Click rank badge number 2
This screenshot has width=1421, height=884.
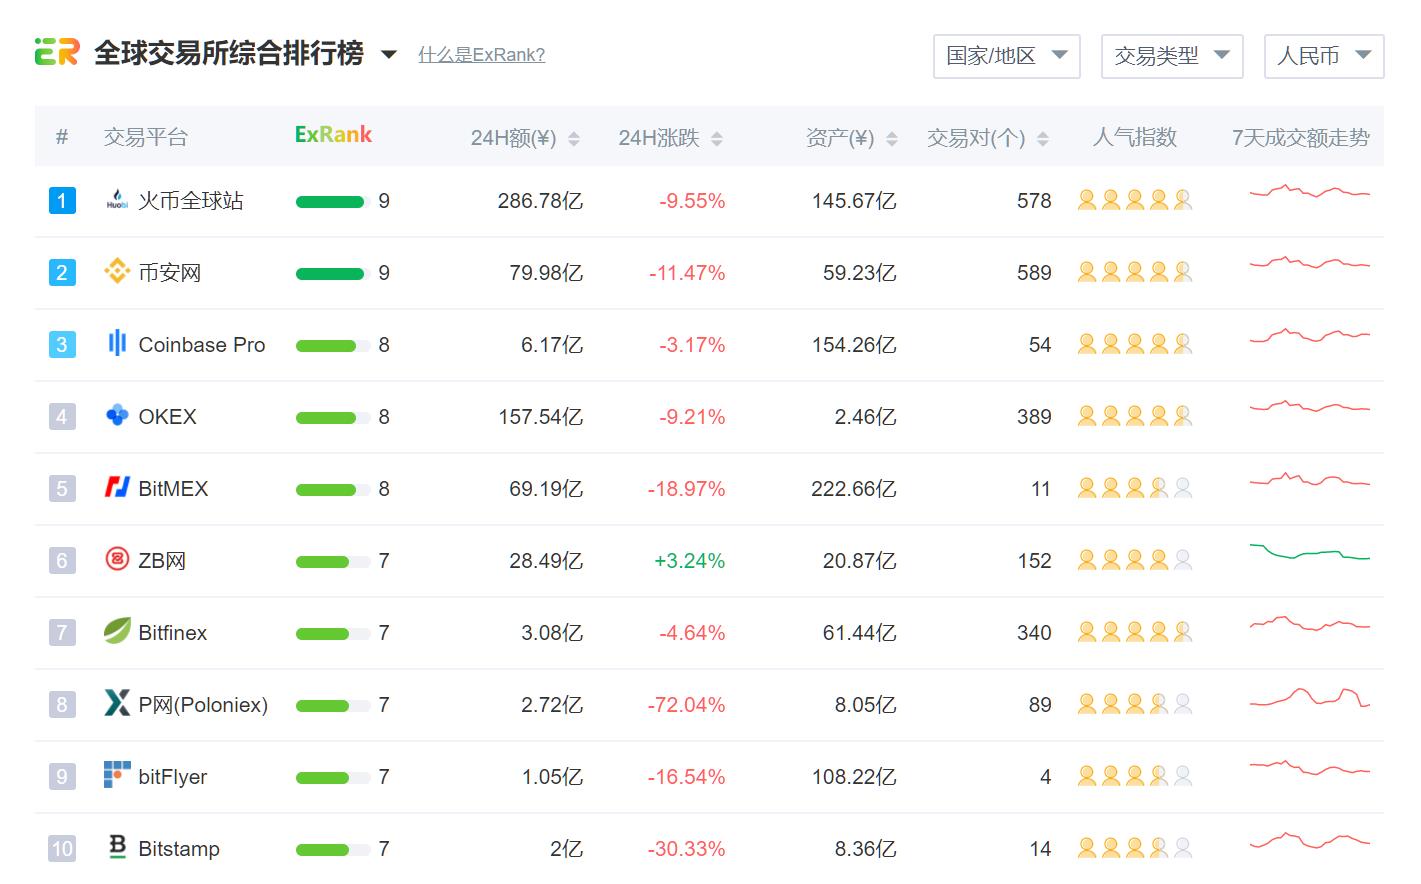click(x=62, y=273)
